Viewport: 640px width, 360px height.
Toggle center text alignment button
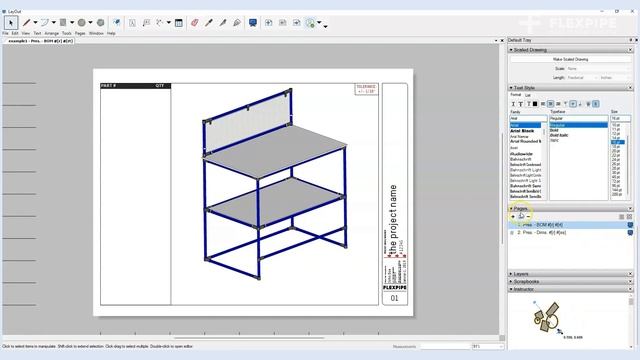[x=551, y=104]
